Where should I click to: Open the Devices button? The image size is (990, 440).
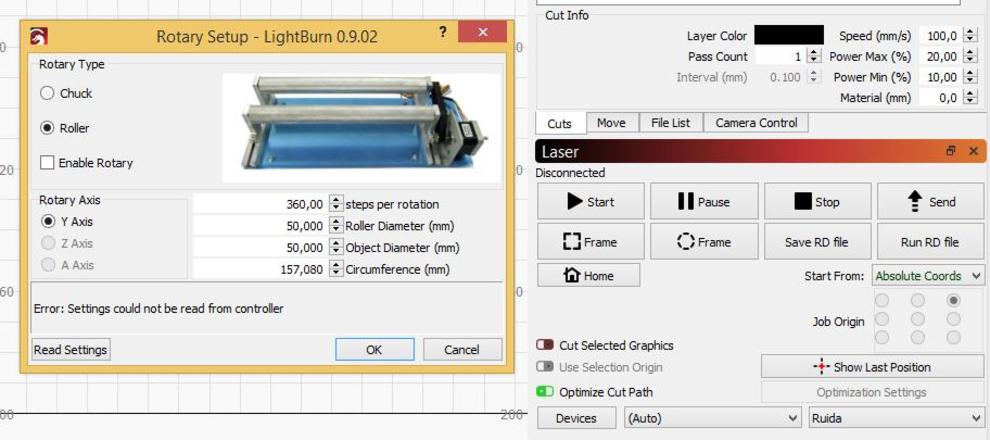[x=576, y=418]
